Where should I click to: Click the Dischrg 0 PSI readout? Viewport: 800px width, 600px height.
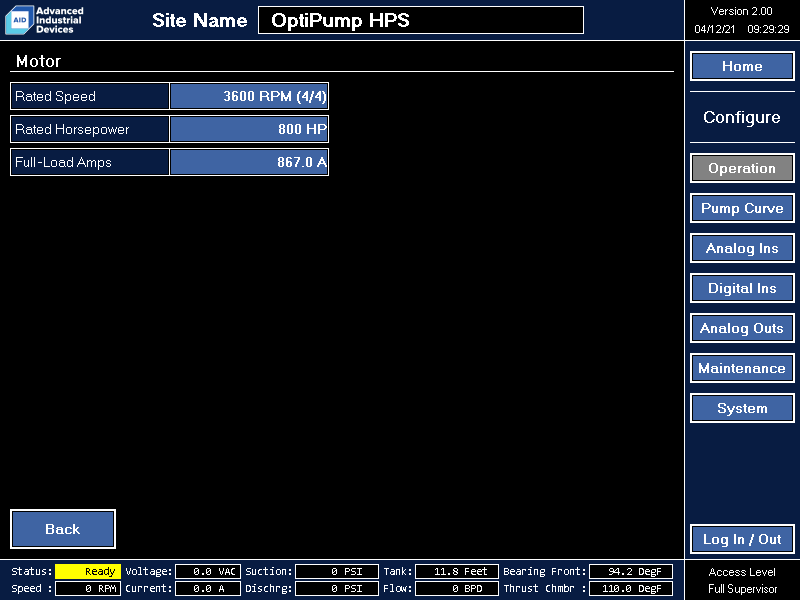(x=337, y=588)
